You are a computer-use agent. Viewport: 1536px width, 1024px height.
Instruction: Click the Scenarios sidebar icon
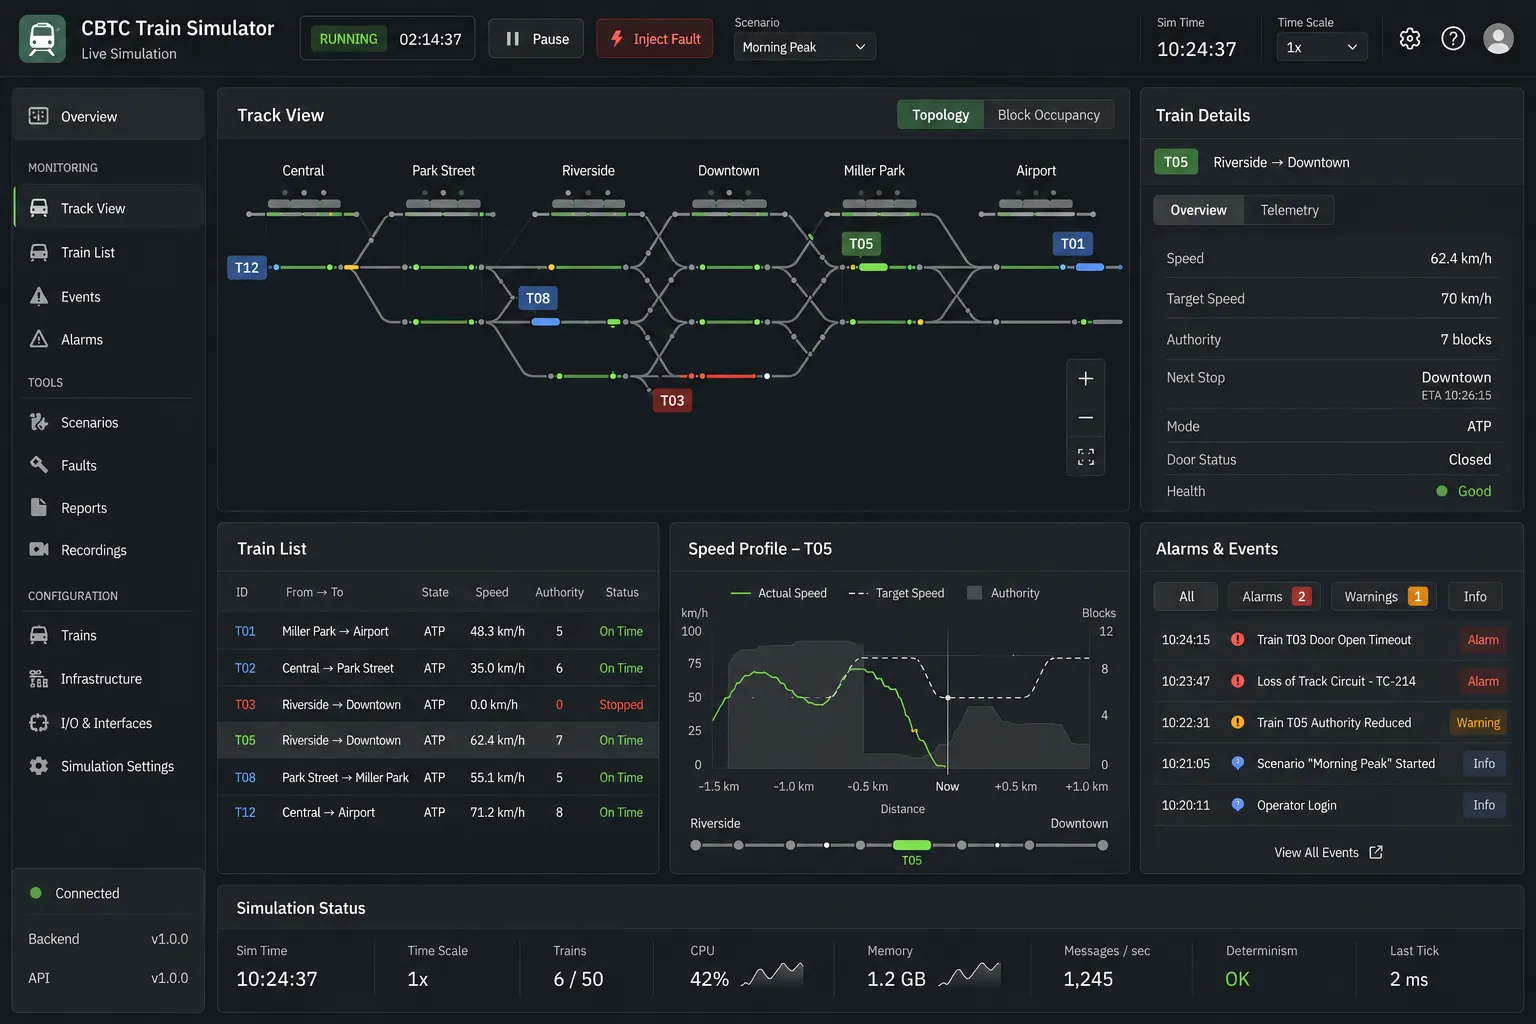(x=38, y=422)
